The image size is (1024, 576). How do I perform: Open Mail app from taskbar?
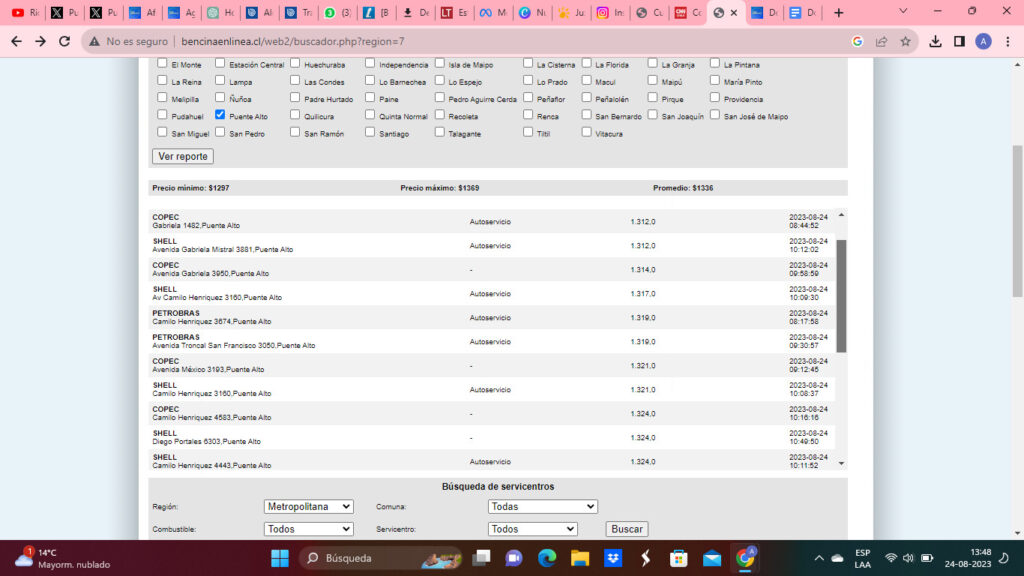[712, 558]
